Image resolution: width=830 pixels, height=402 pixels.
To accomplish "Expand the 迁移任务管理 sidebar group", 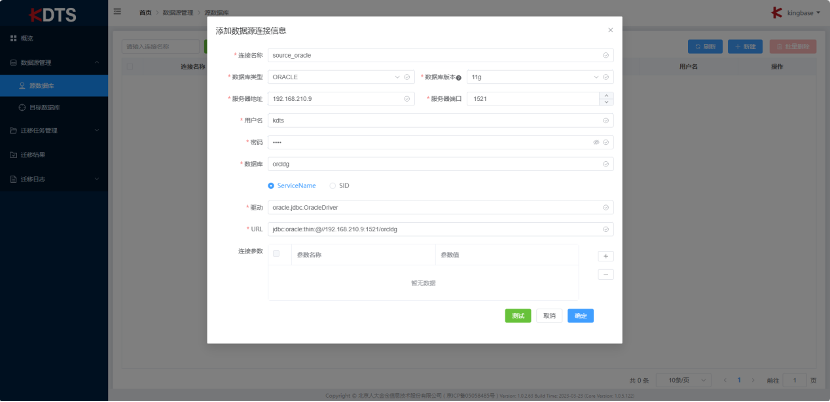I will [x=97, y=130].
